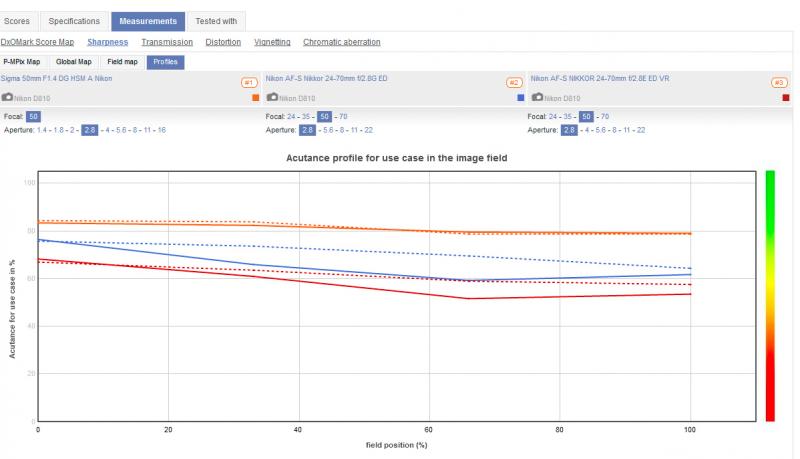Screen dimensions: 800x459
Task: Click the dark red color swatch for lens #3
Action: (x=786, y=97)
